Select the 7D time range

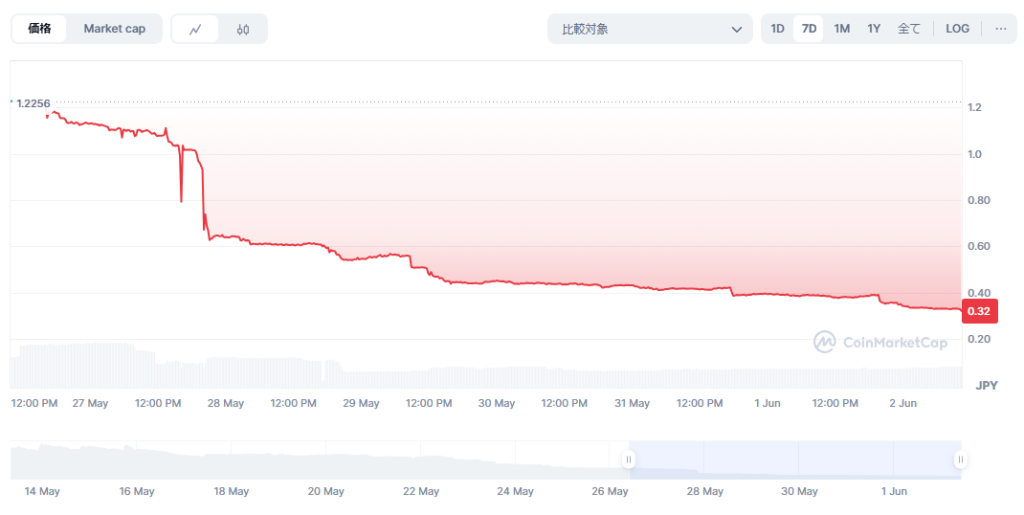pyautogui.click(x=808, y=29)
